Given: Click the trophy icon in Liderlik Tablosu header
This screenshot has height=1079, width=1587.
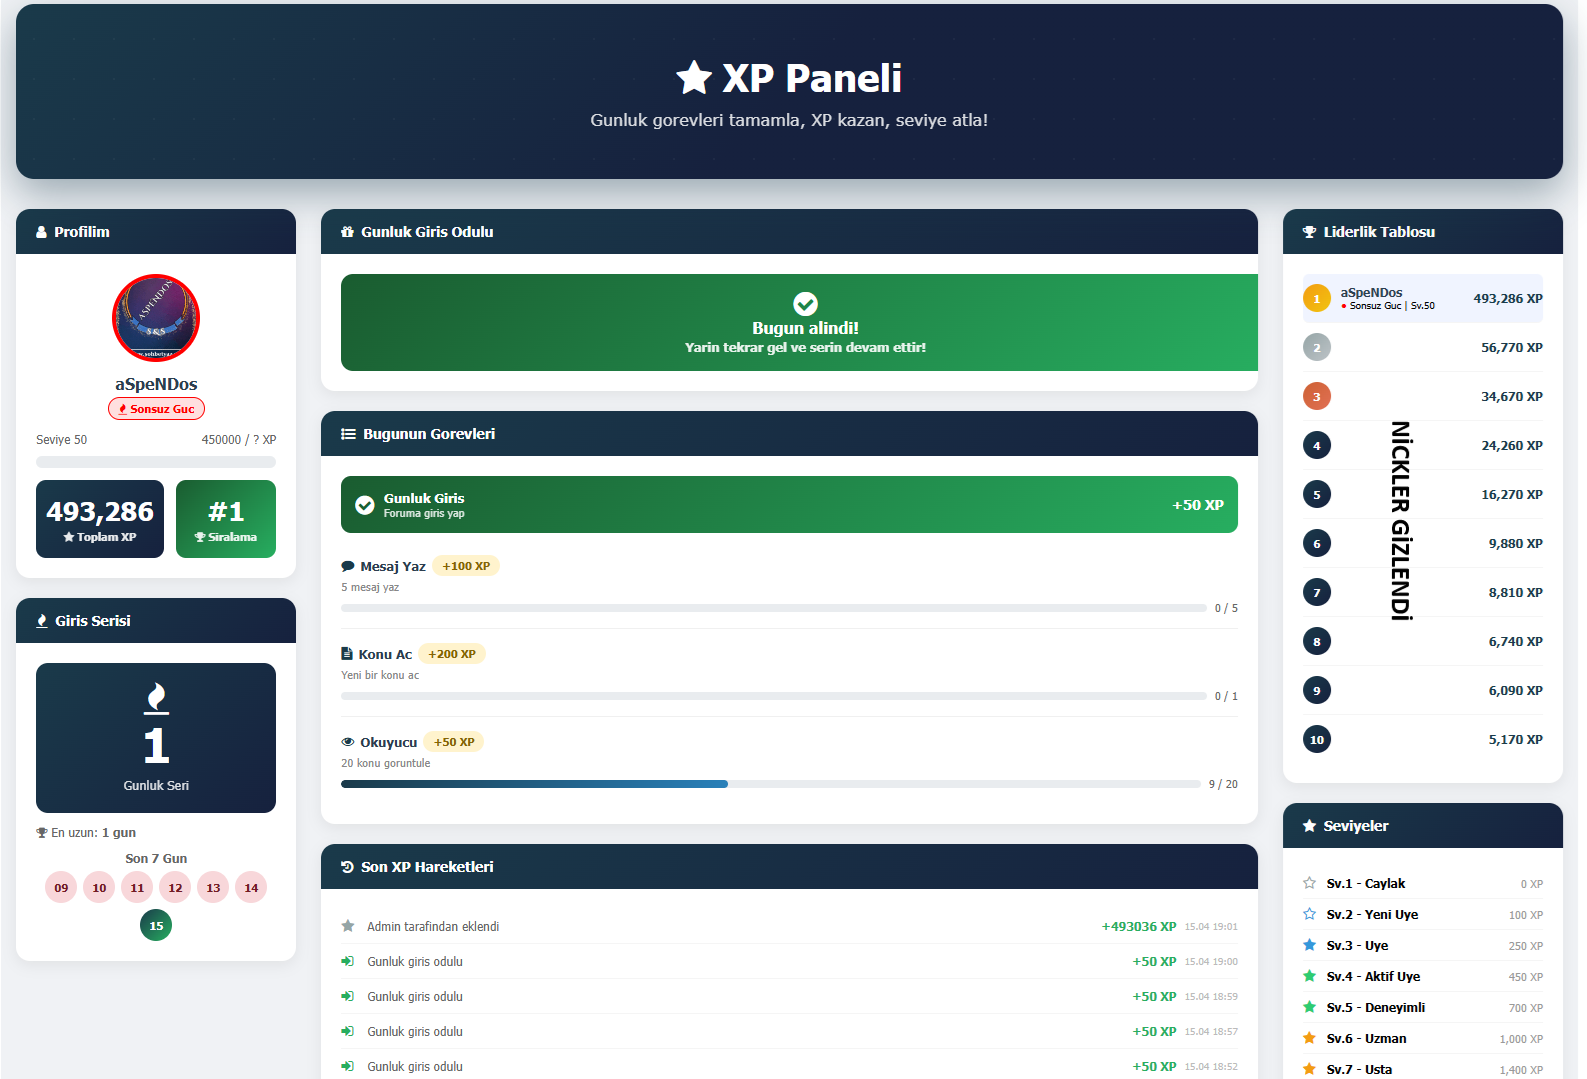Looking at the screenshot, I should click(x=1309, y=232).
